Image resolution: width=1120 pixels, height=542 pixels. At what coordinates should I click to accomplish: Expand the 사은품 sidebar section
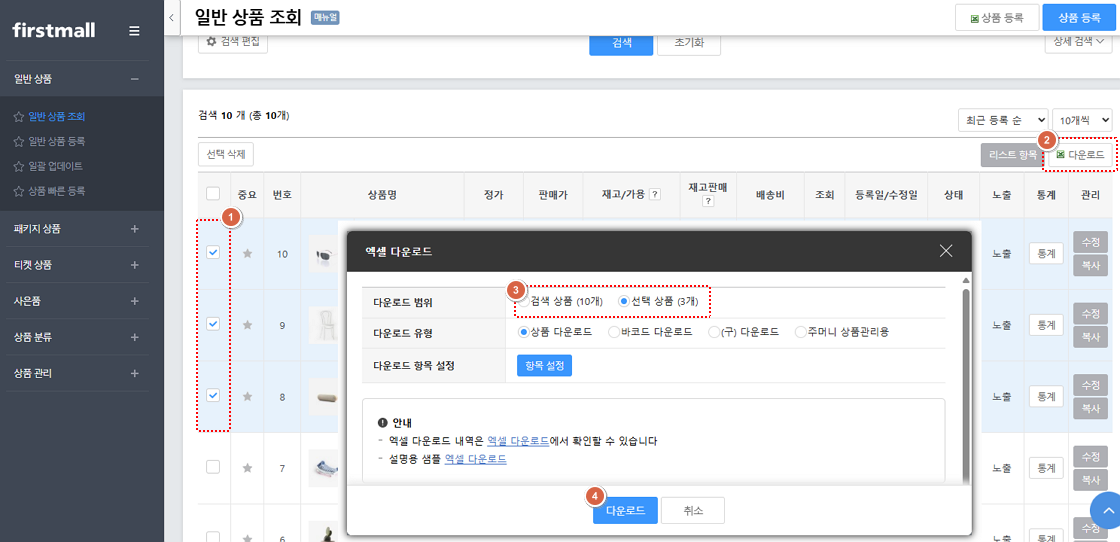(134, 301)
